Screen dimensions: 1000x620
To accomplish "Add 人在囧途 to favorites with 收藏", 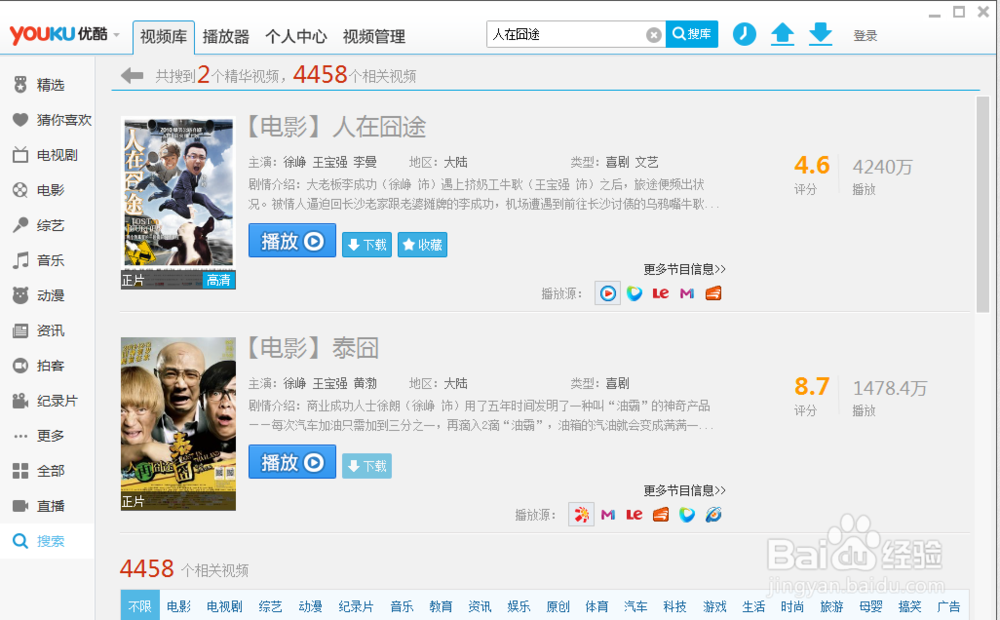I will pos(422,244).
